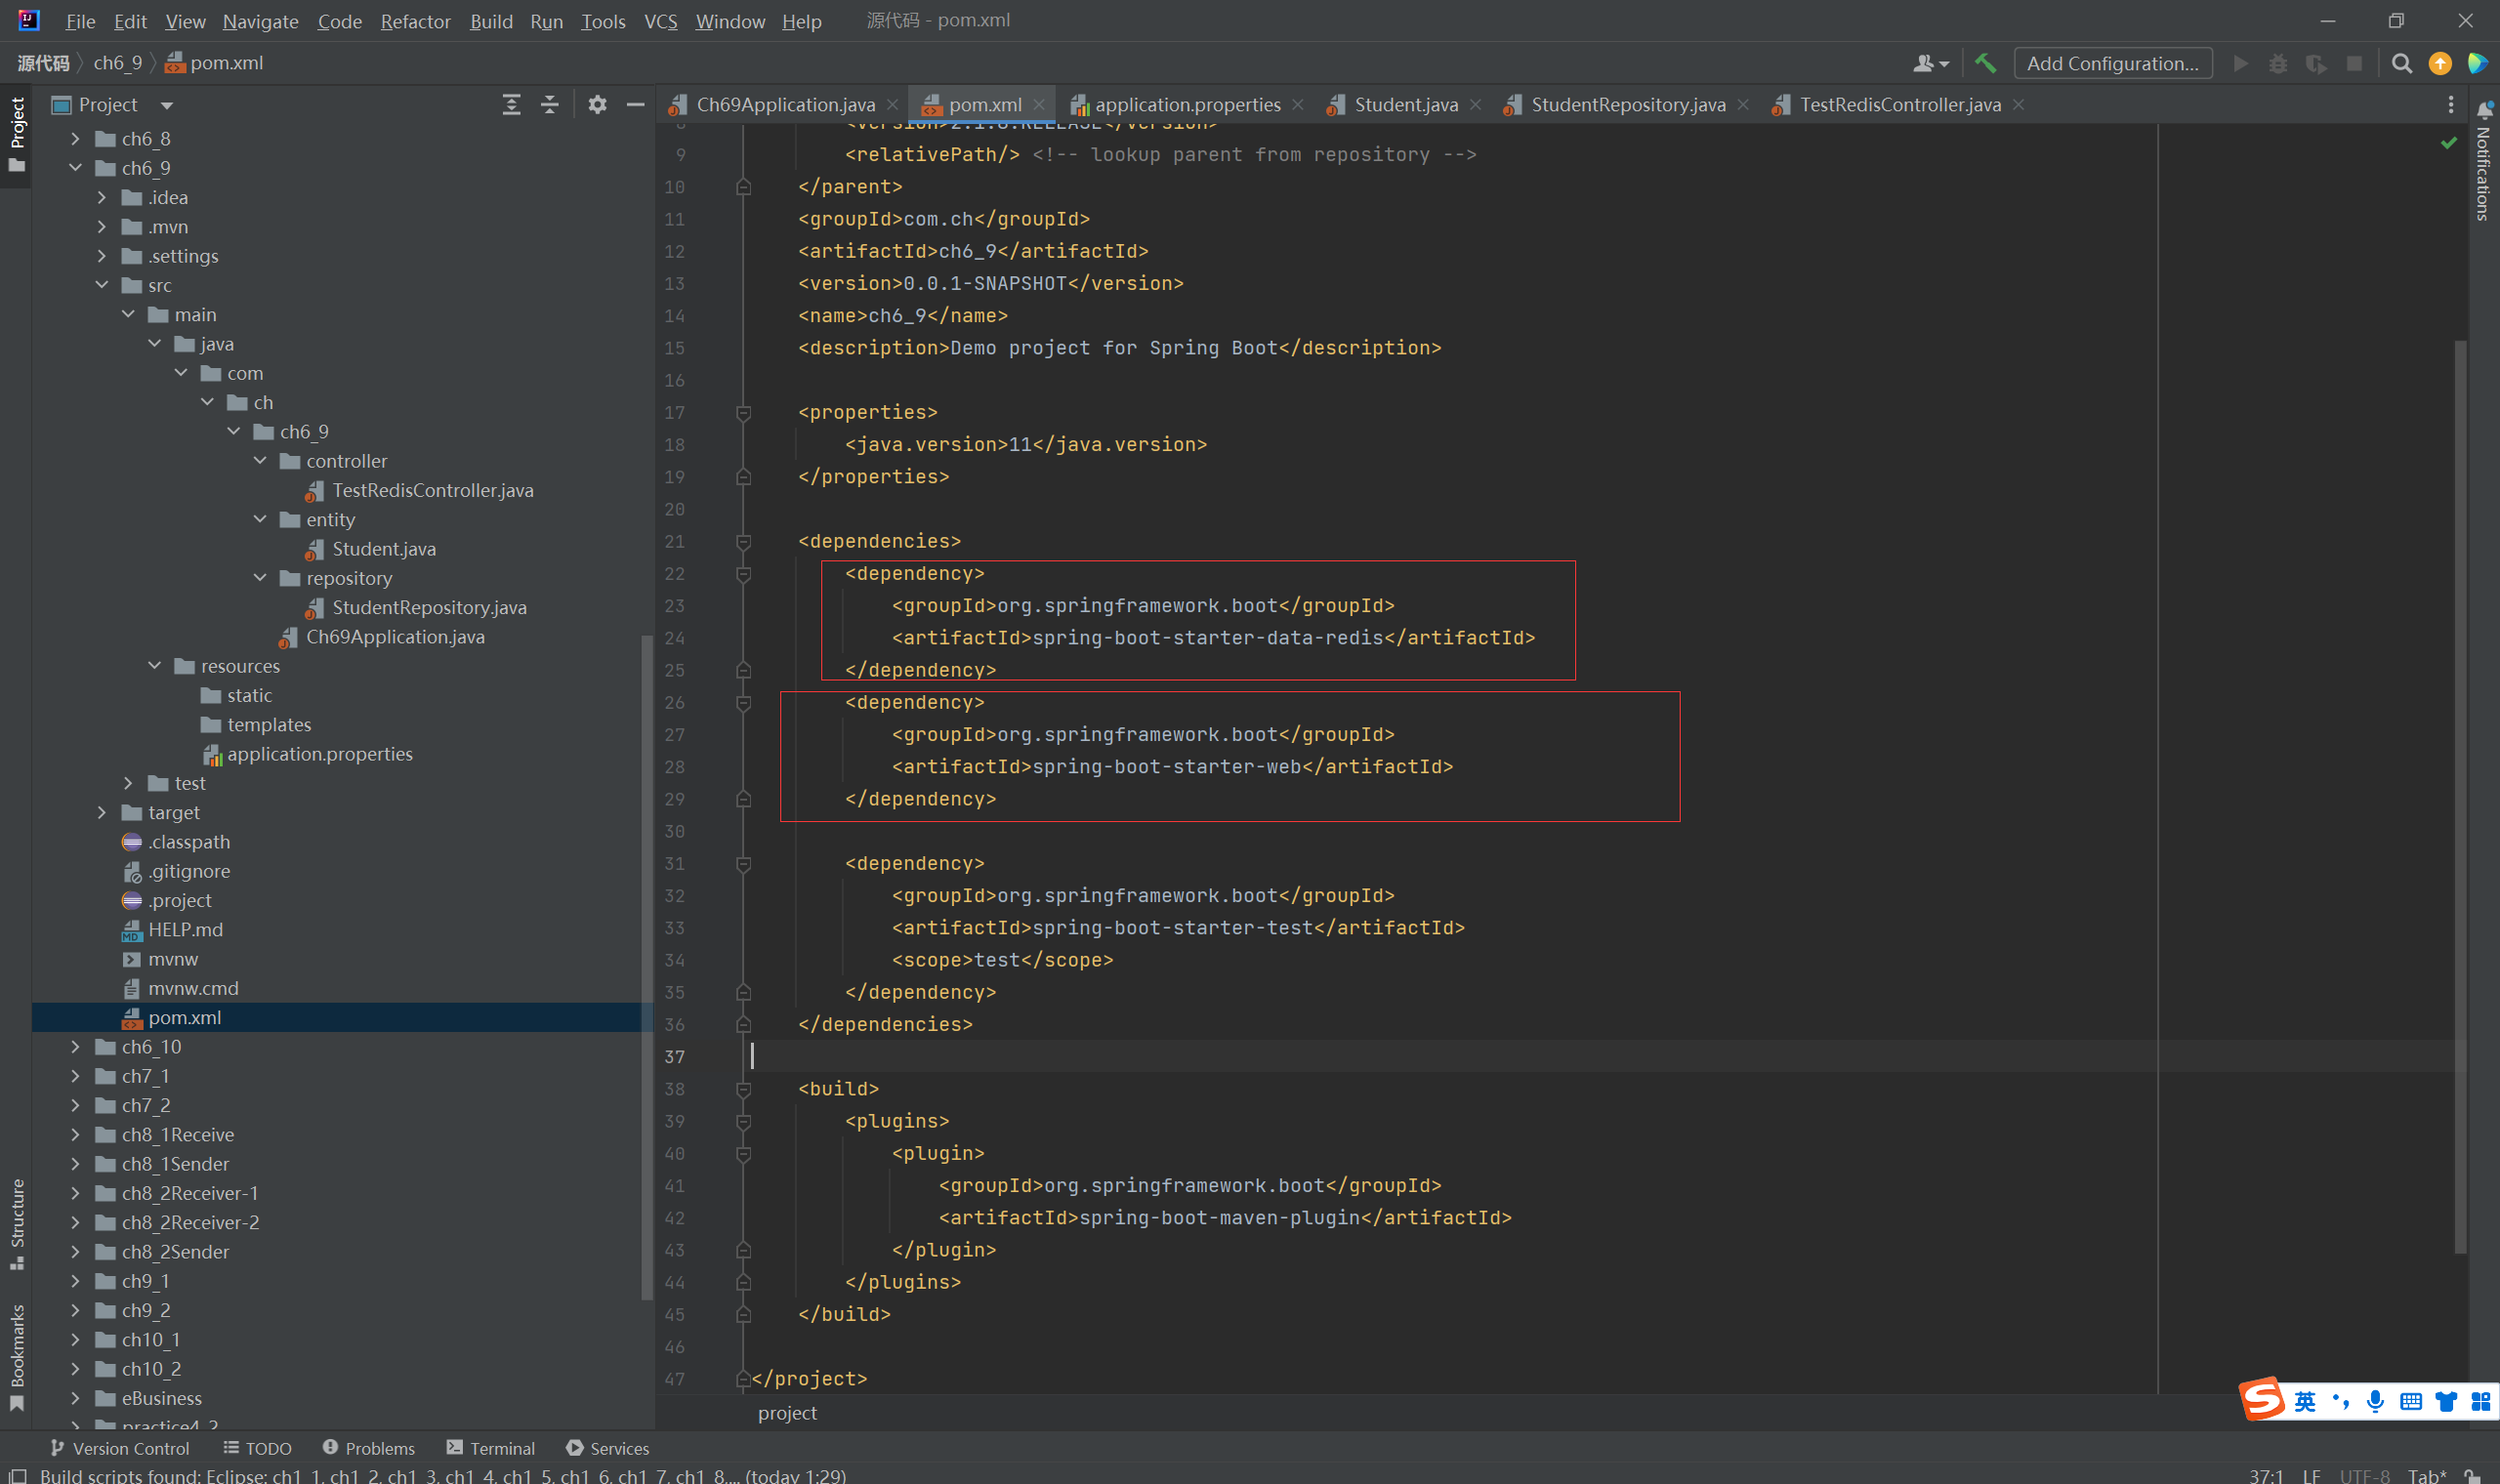This screenshot has height=1484, width=2500.
Task: Click the orange IDE update icon
Action: [2440, 63]
